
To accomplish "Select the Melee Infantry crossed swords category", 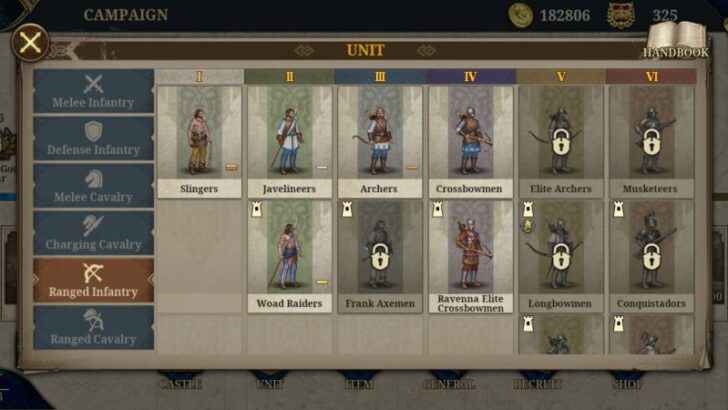I will click(x=93, y=91).
